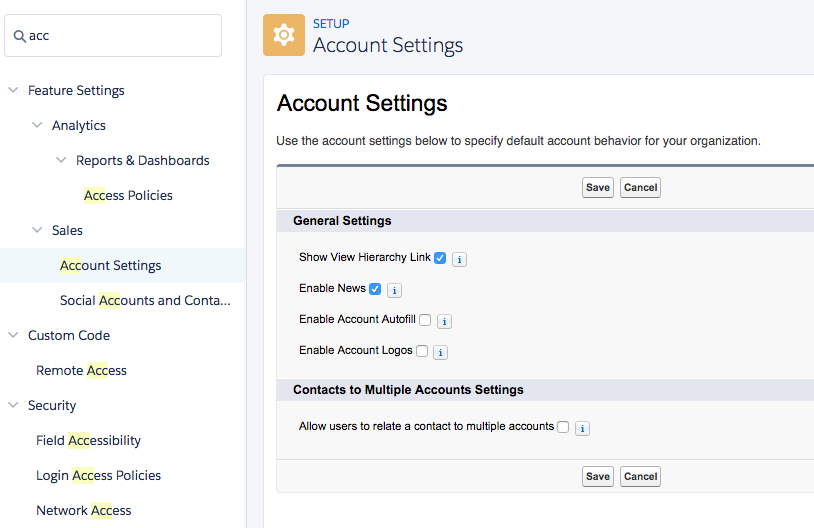The image size is (814, 528).
Task: Enable the Account Autofill checkbox
Action: (425, 320)
